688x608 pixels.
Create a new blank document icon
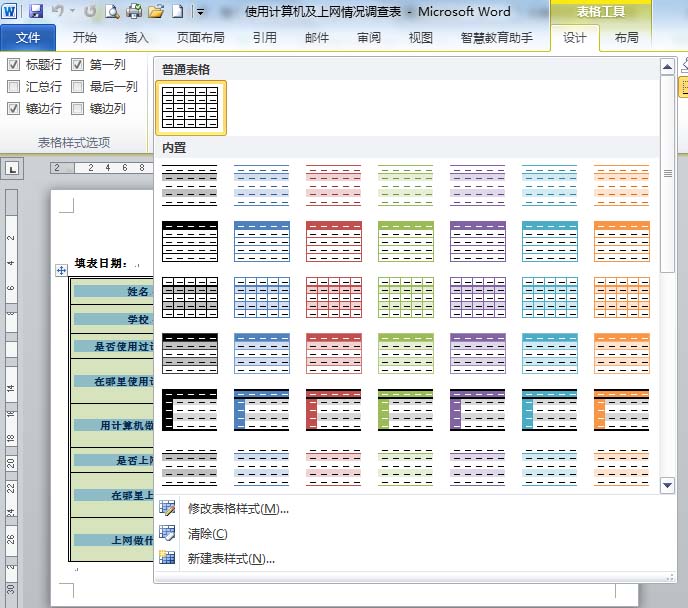coord(177,12)
